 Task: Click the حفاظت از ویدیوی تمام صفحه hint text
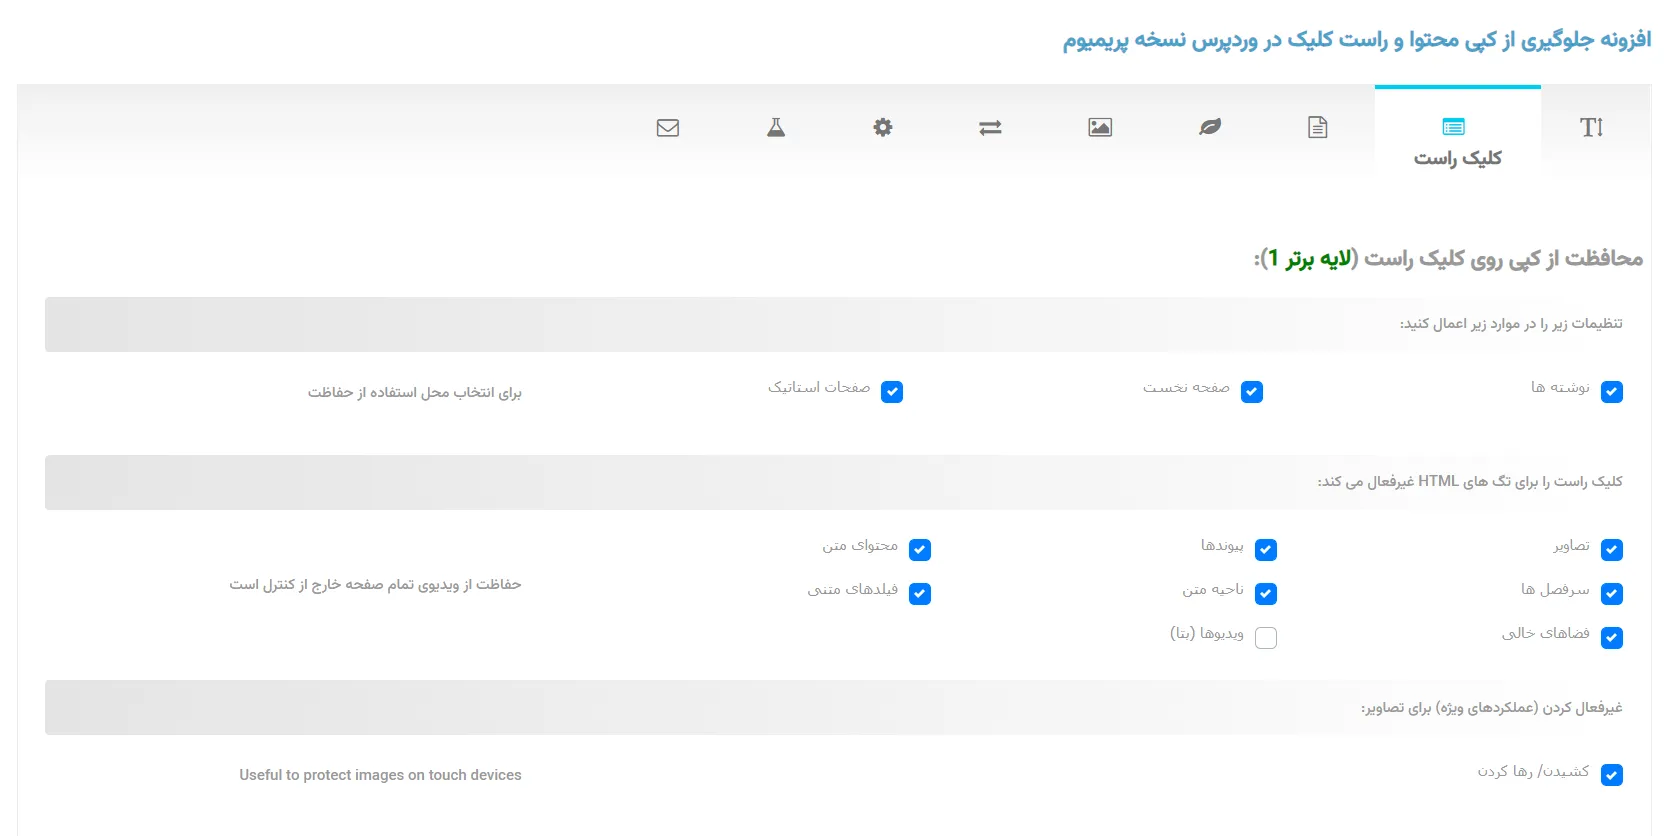tap(375, 585)
